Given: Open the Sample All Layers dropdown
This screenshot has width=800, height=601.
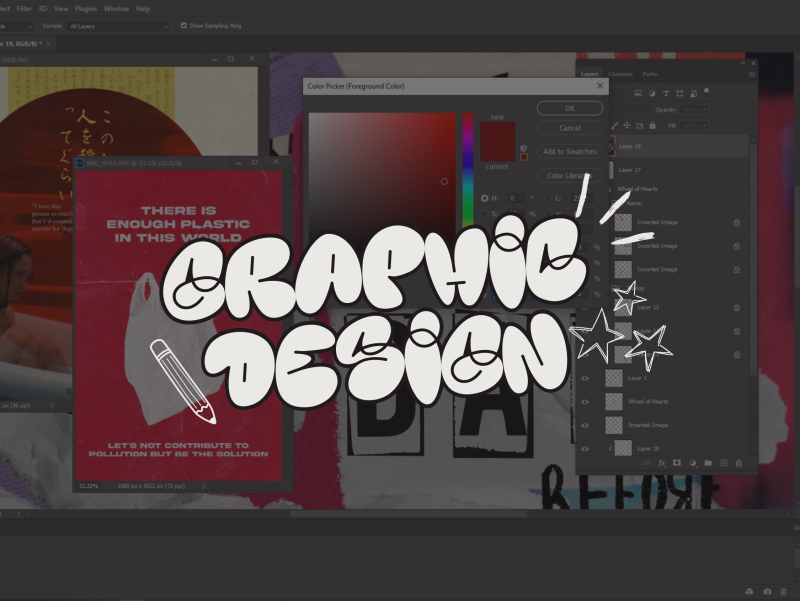Looking at the screenshot, I should click(x=118, y=26).
